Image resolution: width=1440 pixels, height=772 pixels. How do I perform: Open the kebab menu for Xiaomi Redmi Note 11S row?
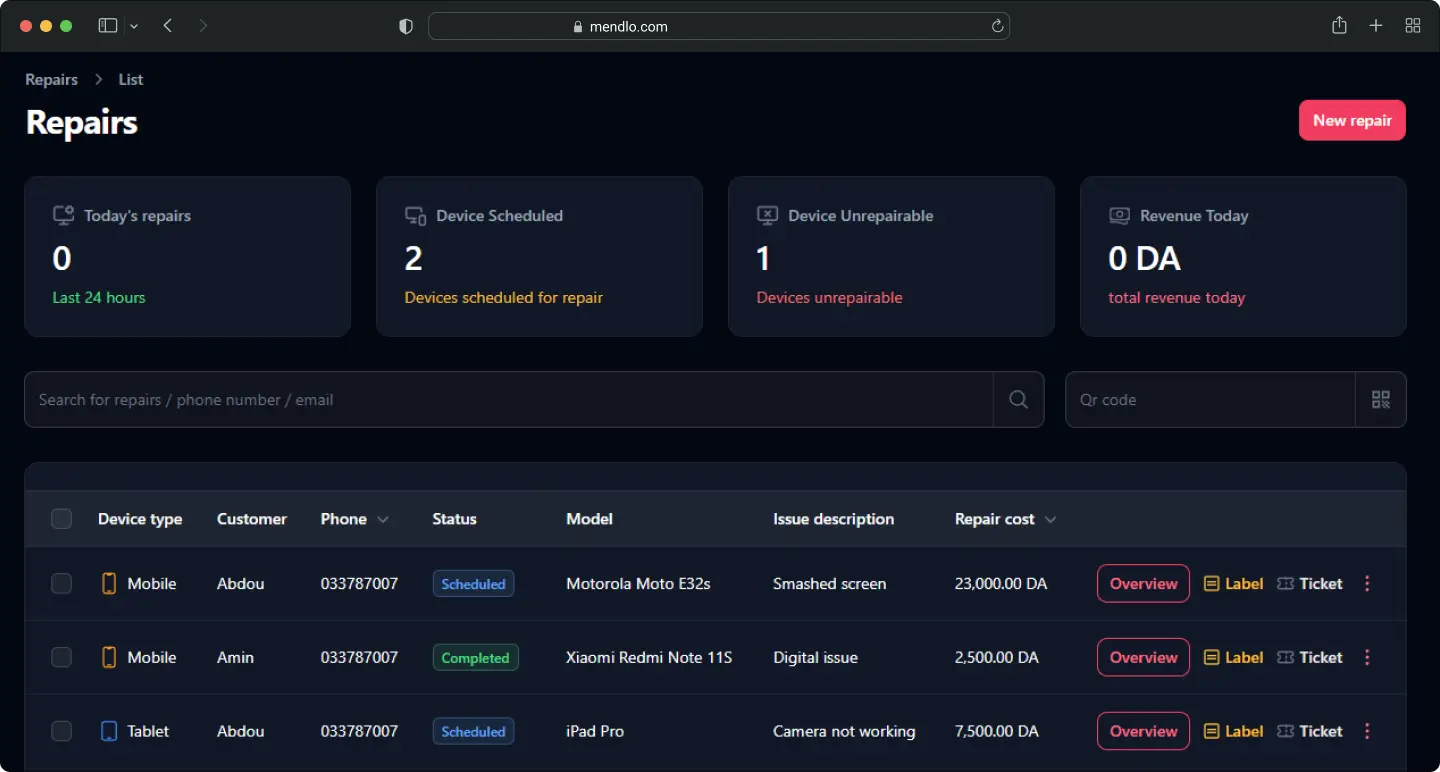(1367, 657)
